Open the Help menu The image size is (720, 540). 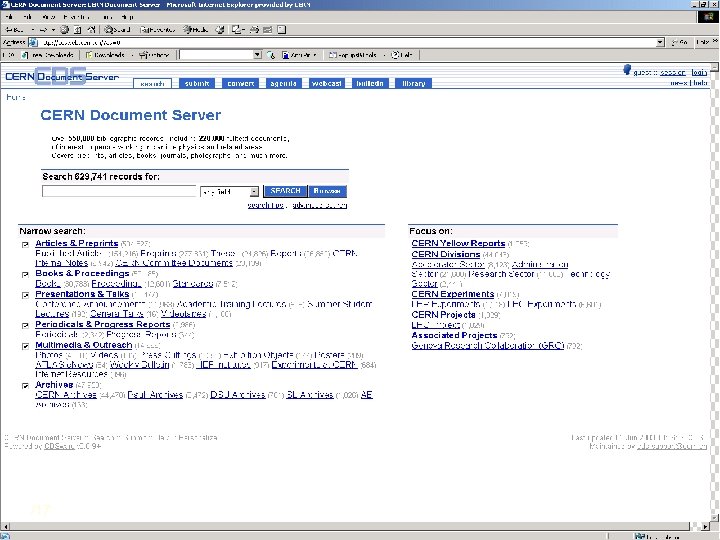(127, 17)
